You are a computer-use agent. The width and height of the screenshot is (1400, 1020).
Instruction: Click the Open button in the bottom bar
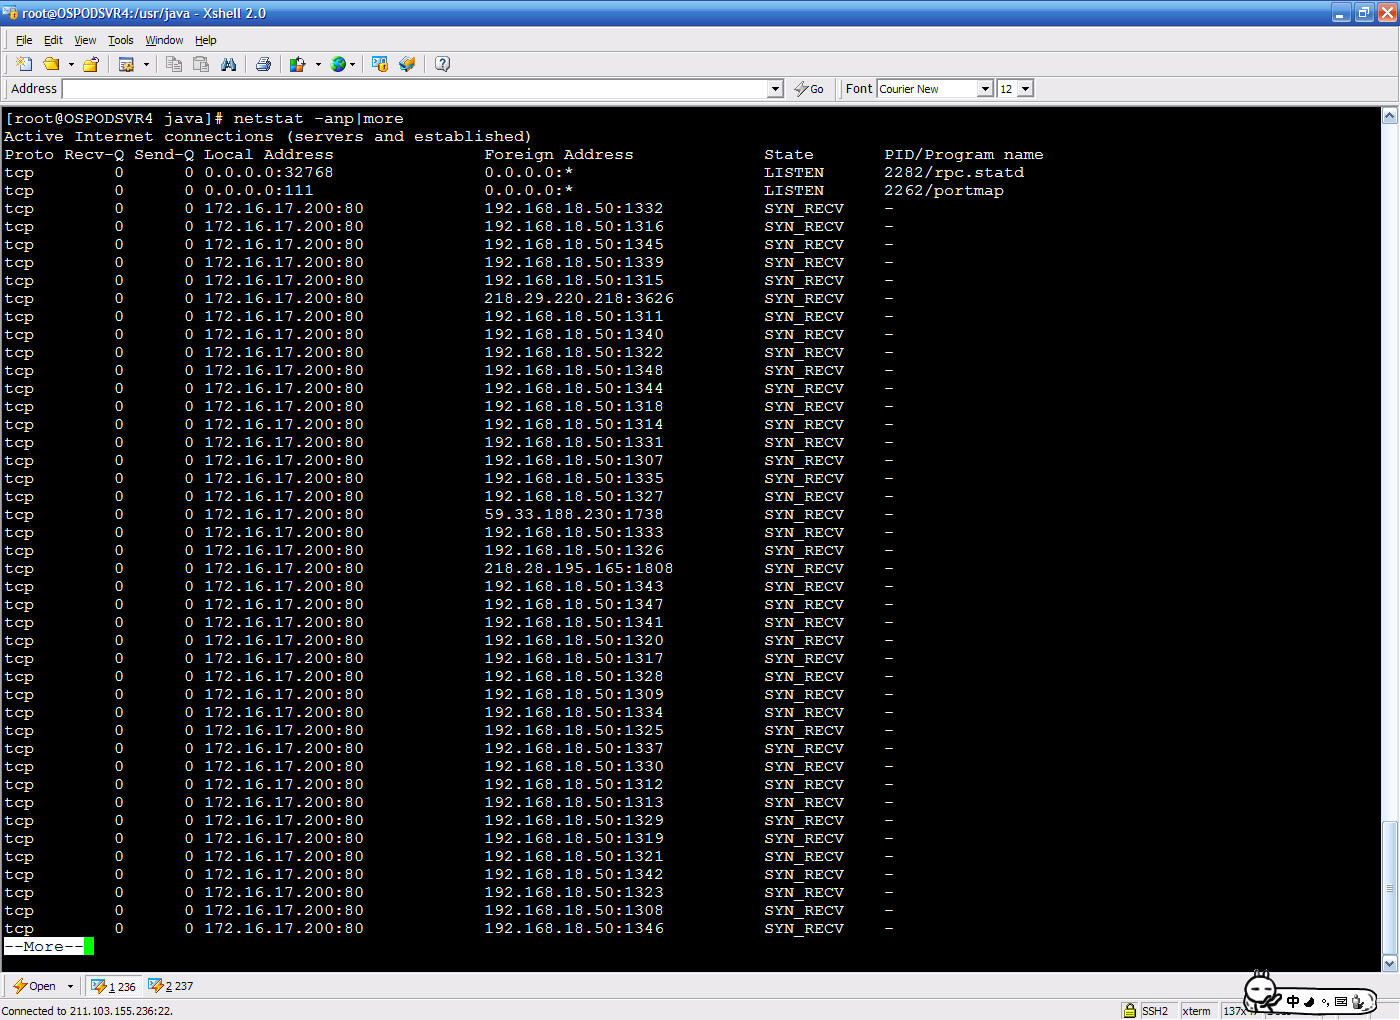click(34, 986)
